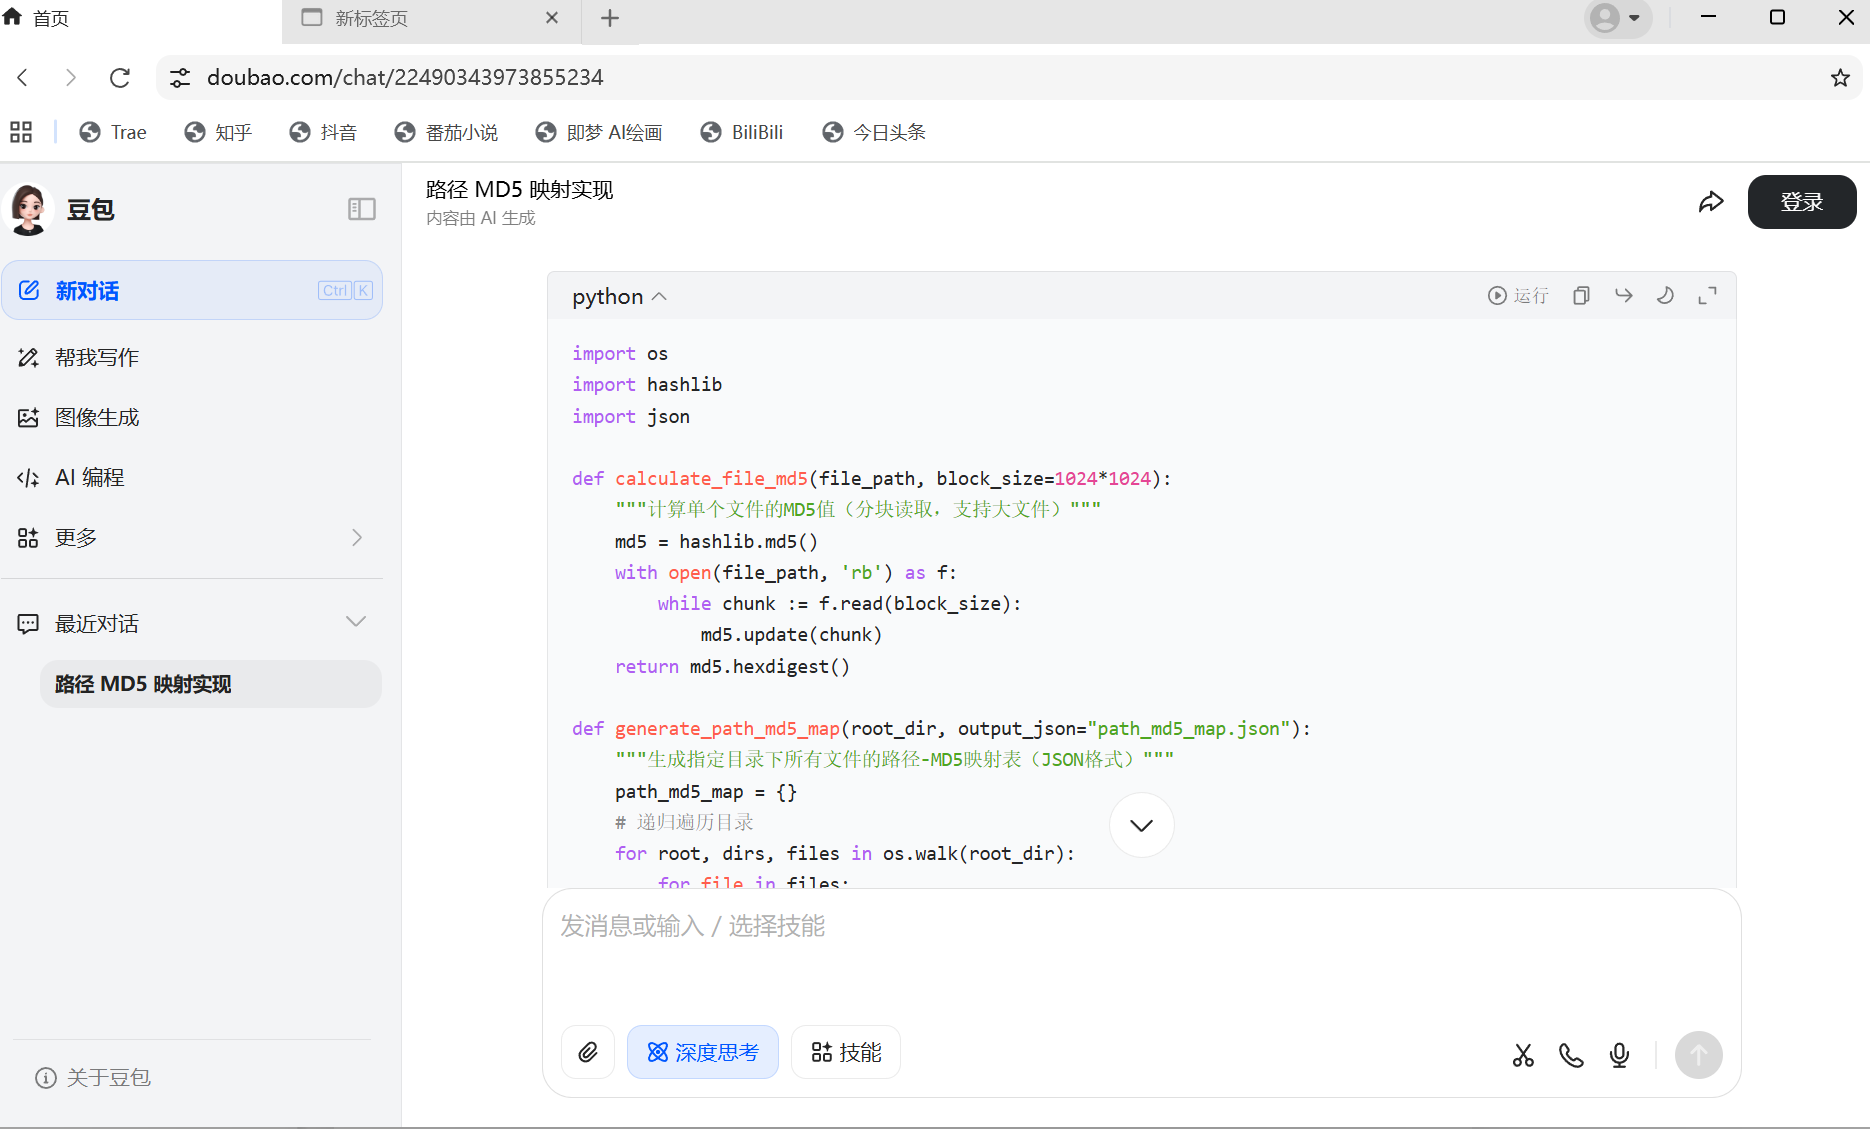
Task: Copy the Python code block
Action: pos(1581,296)
